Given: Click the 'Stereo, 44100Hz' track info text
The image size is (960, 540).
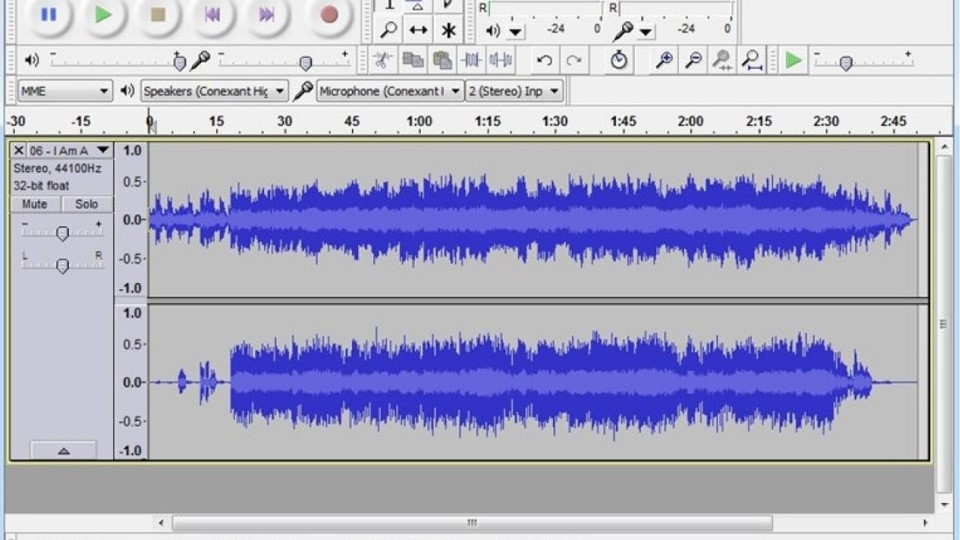Looking at the screenshot, I should click(58, 168).
